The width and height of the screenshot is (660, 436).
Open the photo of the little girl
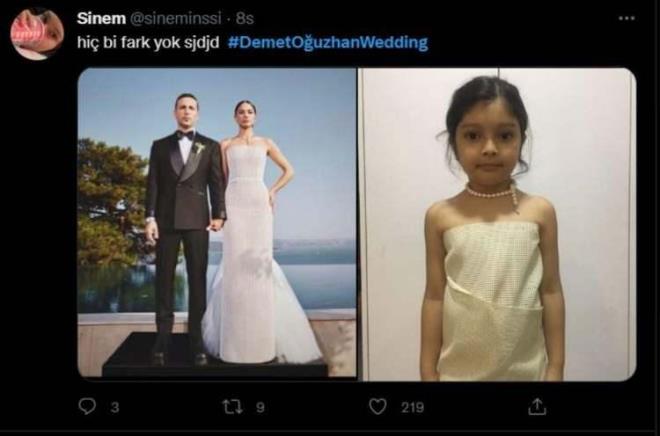pos(497,223)
